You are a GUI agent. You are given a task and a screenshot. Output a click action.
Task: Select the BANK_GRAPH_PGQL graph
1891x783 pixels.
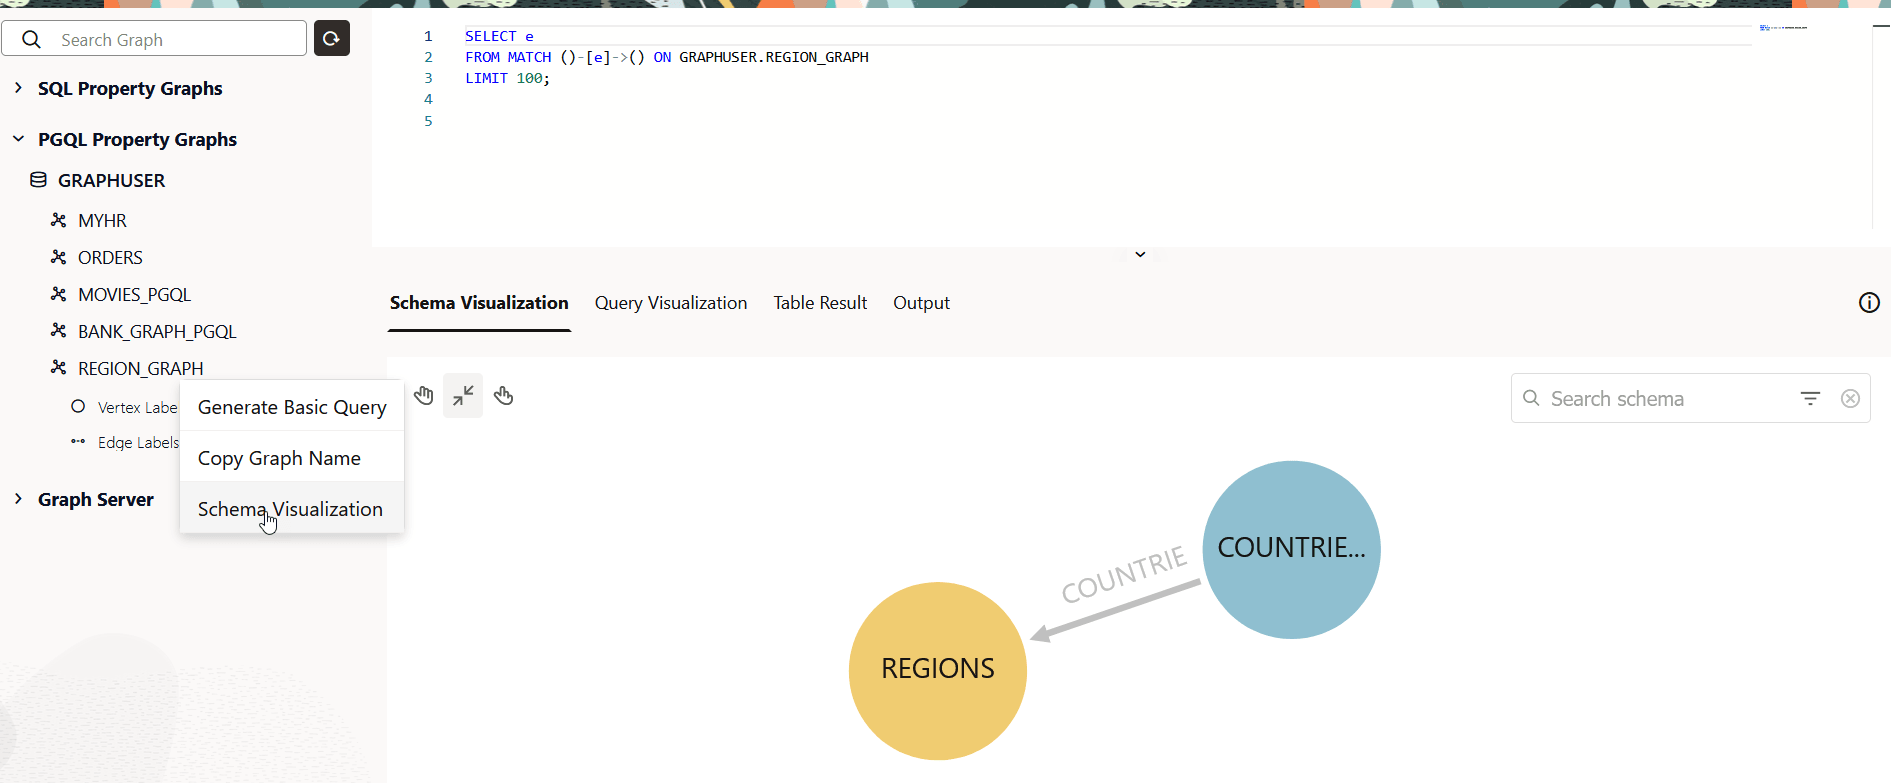(157, 331)
